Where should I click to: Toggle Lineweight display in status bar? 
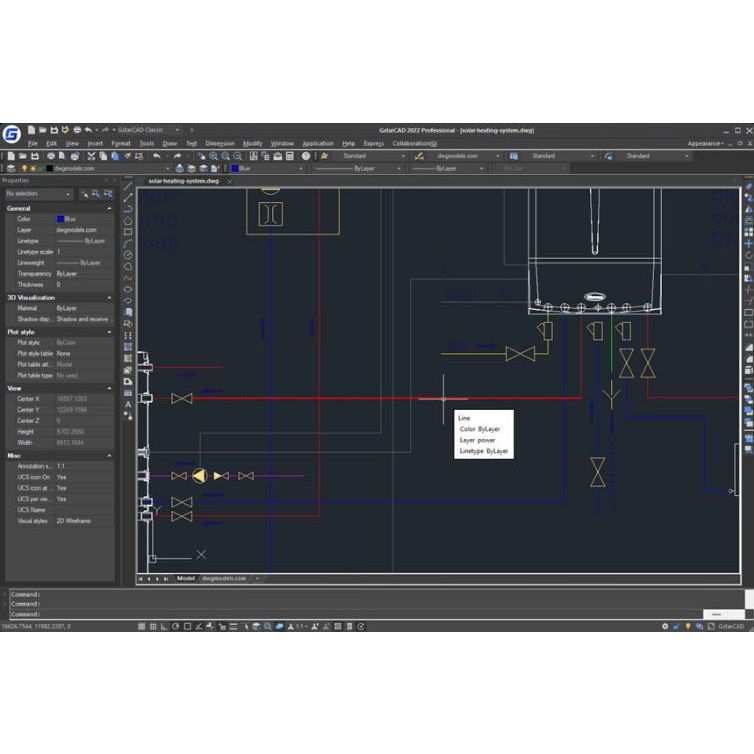233,626
